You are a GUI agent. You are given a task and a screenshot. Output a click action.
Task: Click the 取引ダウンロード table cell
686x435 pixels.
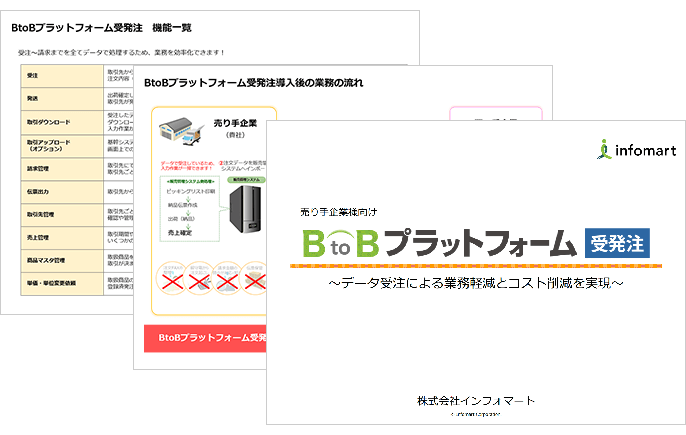(62, 122)
